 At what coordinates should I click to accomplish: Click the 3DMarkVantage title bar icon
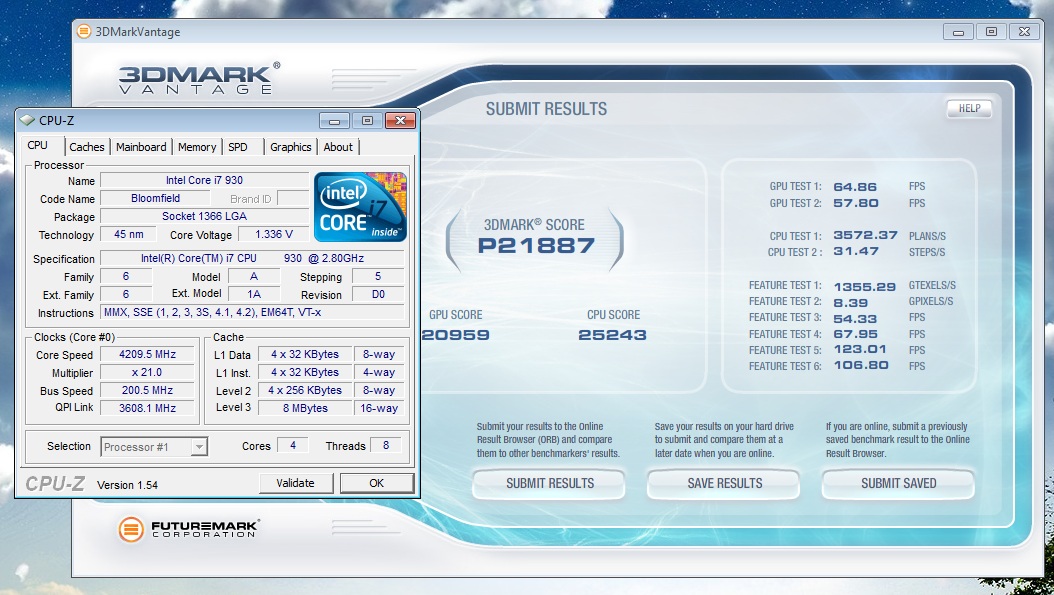[x=83, y=32]
